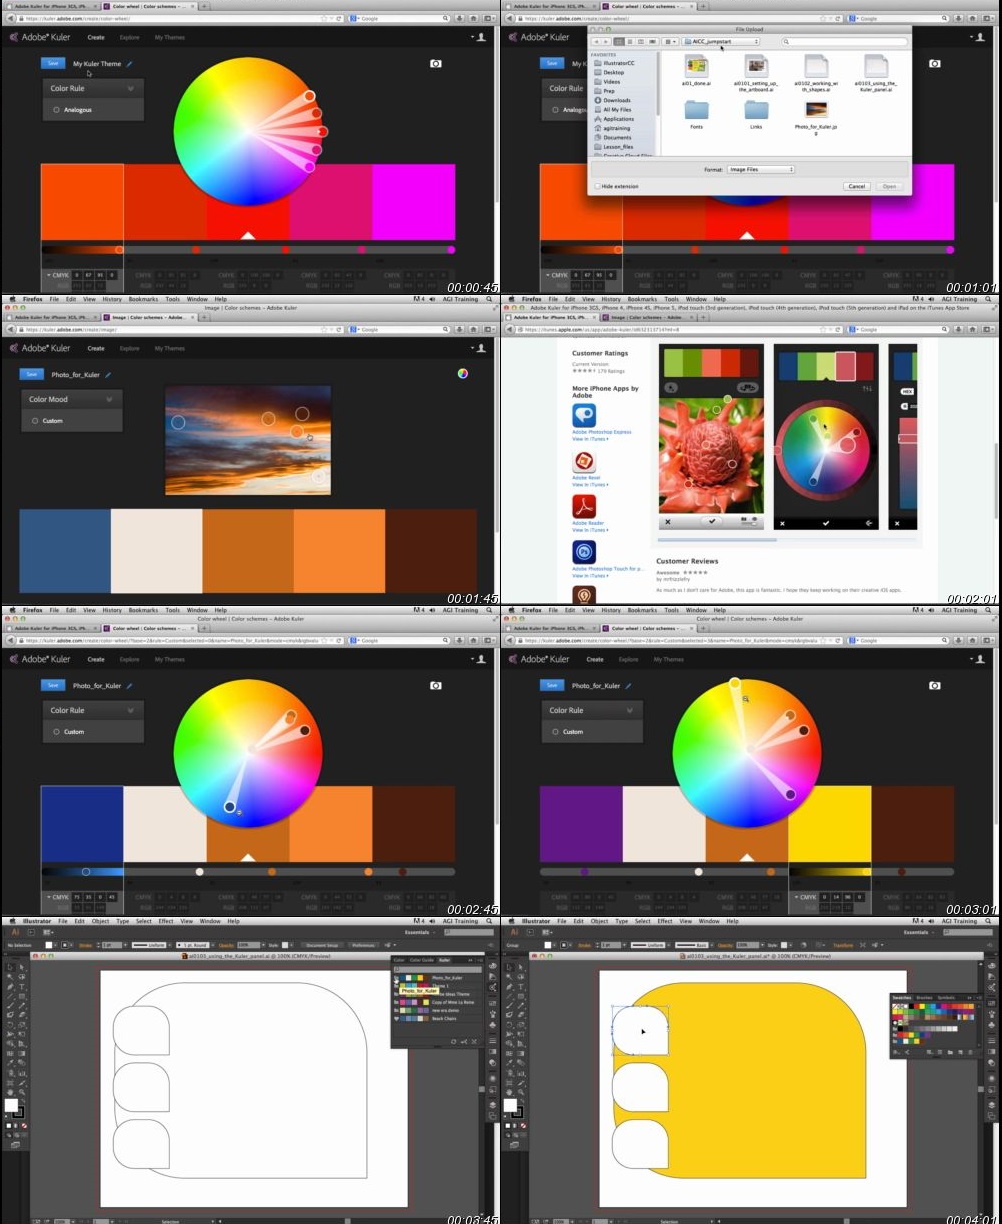Click My Themes in 00:01:45 frame

point(170,348)
